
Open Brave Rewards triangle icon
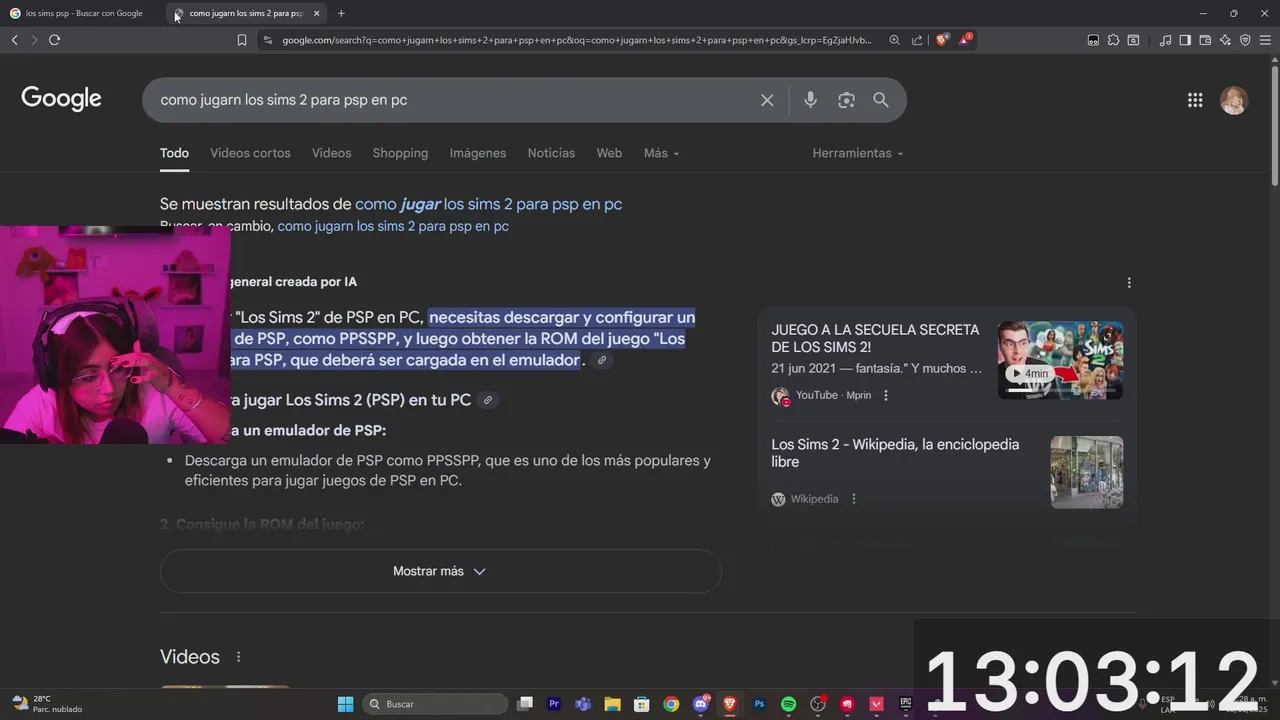[x=965, y=40]
